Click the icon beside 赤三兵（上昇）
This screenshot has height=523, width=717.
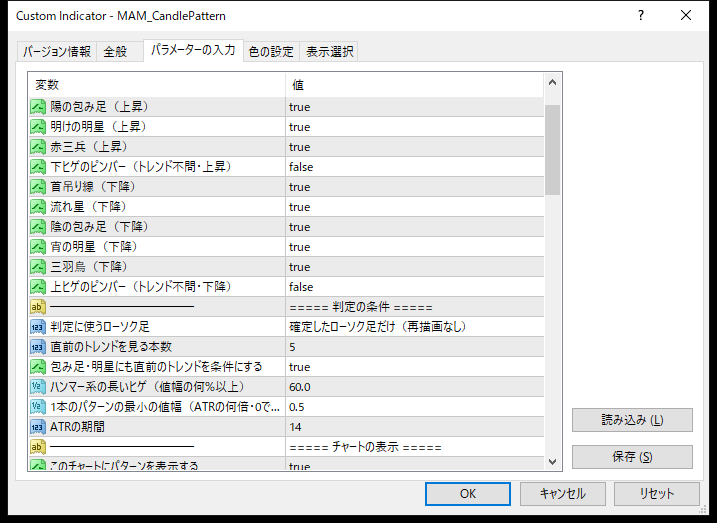pos(38,147)
